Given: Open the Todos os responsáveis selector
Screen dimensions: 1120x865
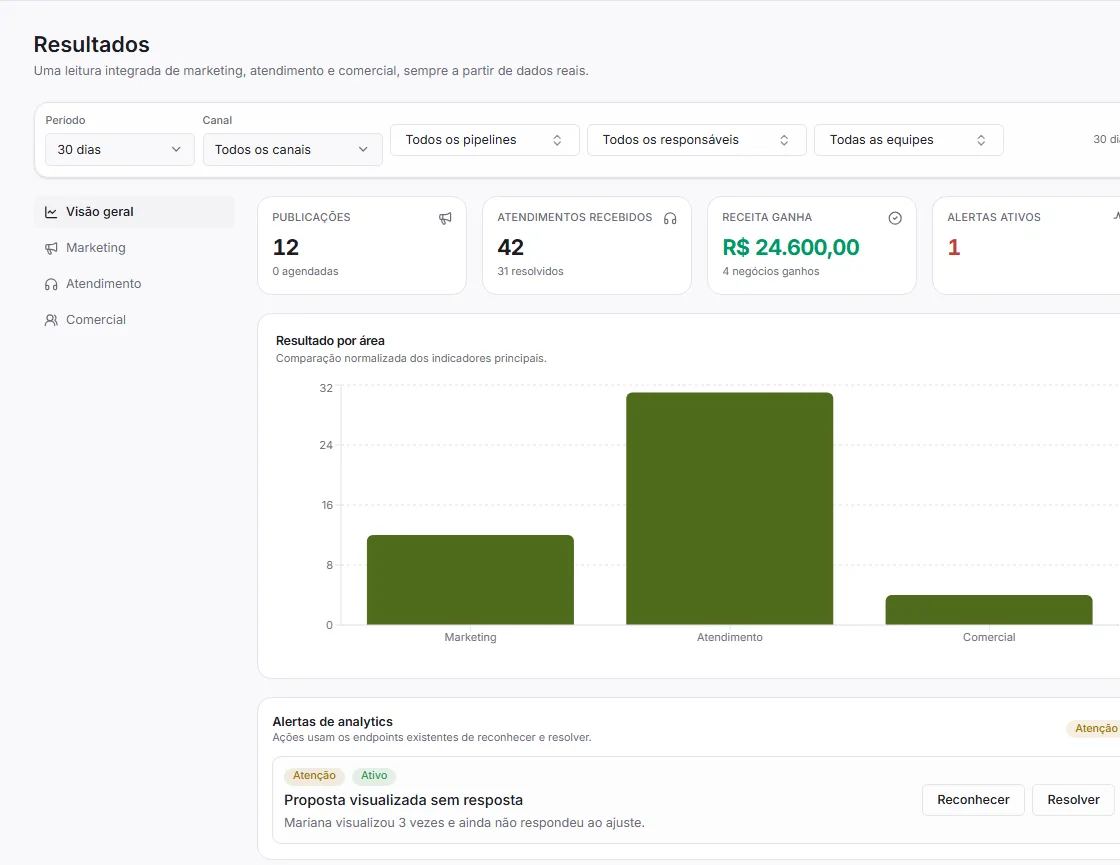Looking at the screenshot, I should pos(696,140).
